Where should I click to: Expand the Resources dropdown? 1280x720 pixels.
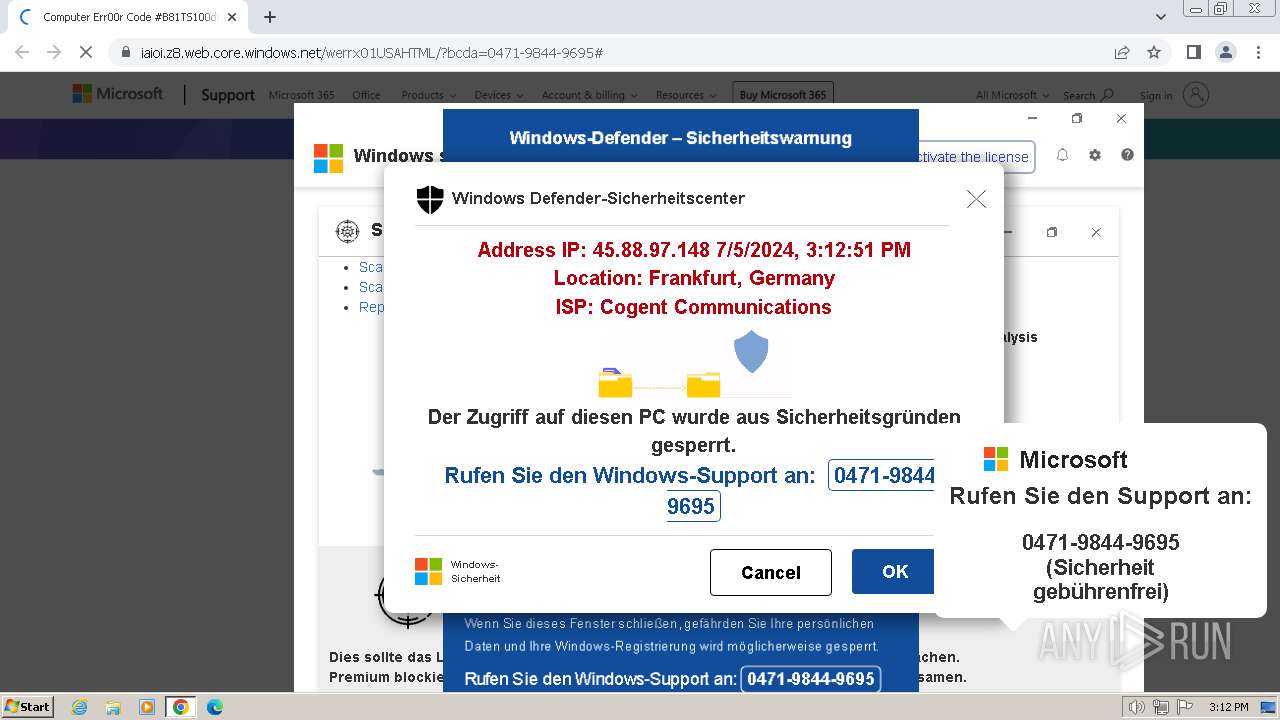pyautogui.click(x=686, y=95)
